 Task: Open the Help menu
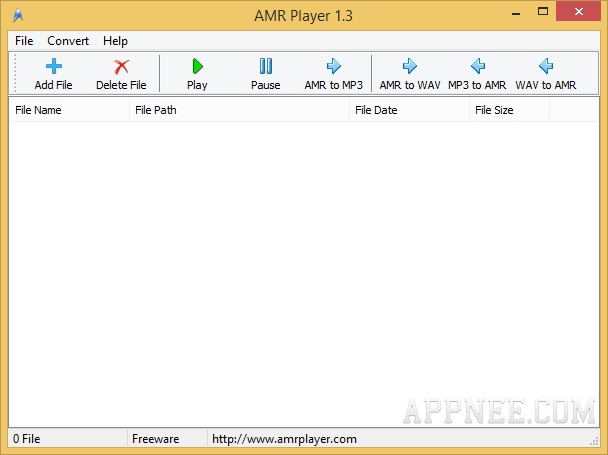[x=115, y=41]
